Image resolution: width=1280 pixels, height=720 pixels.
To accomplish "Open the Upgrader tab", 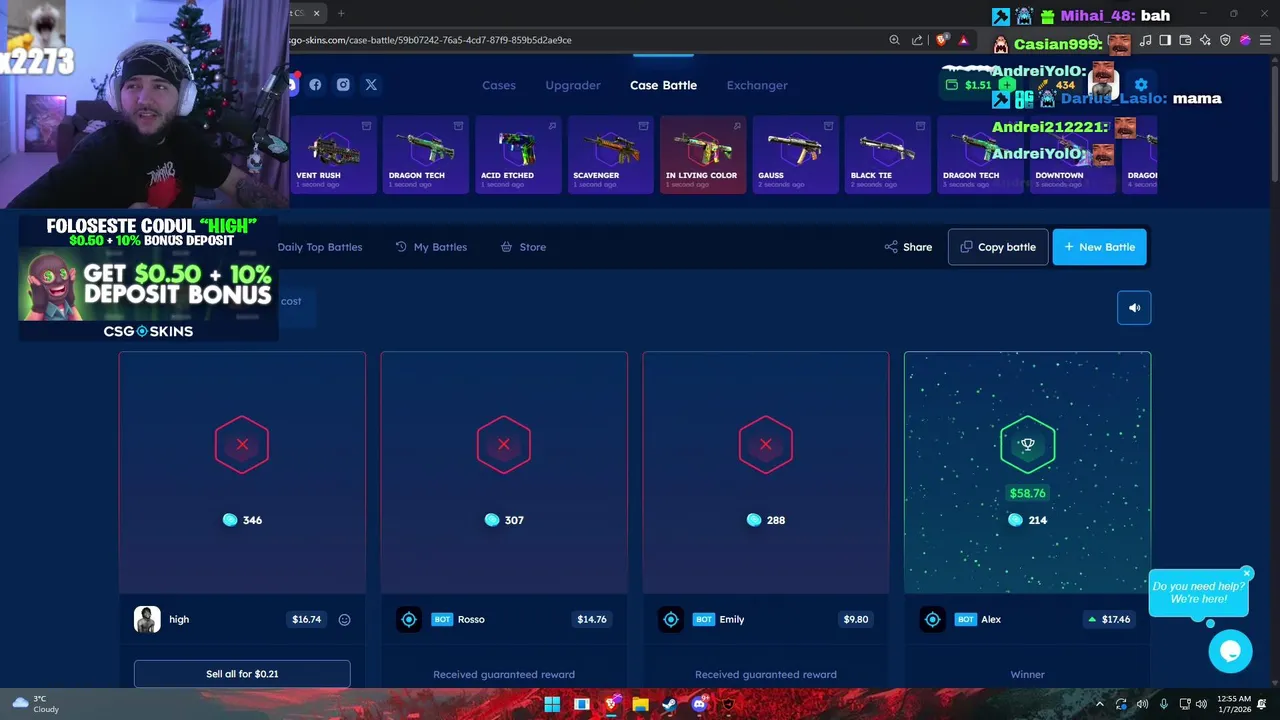I will tap(573, 85).
